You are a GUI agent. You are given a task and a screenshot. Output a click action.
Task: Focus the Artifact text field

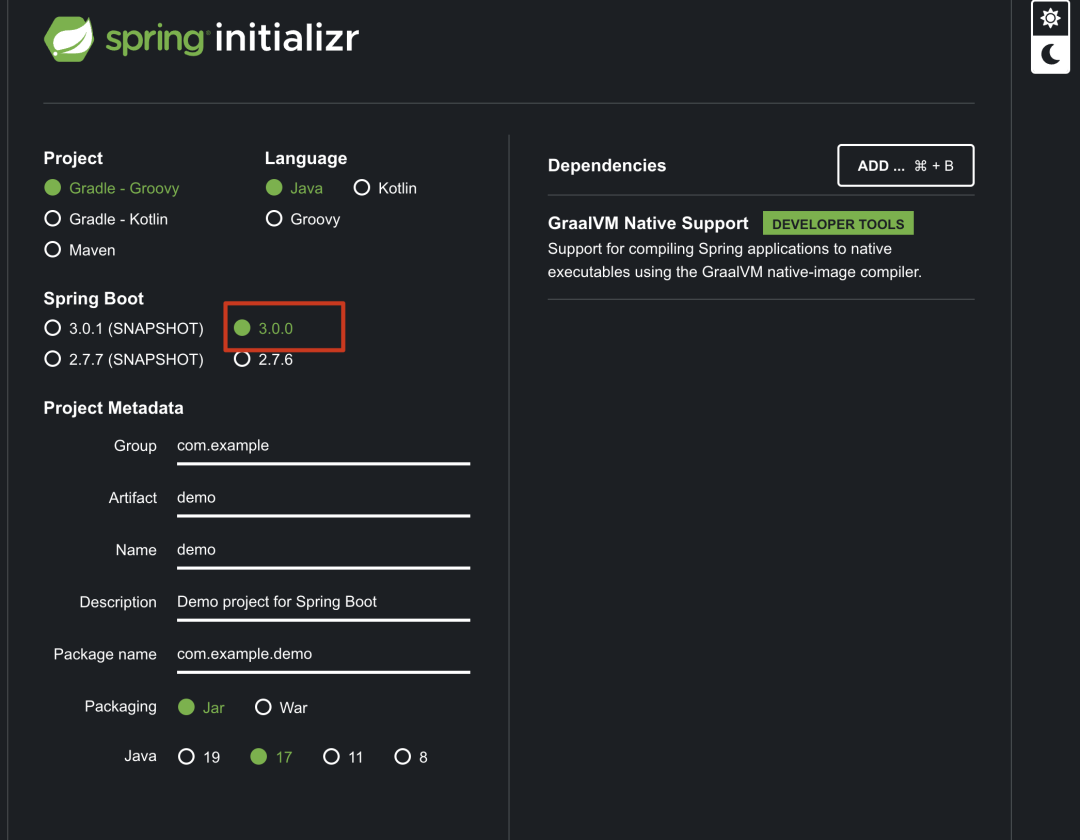pyautogui.click(x=322, y=498)
